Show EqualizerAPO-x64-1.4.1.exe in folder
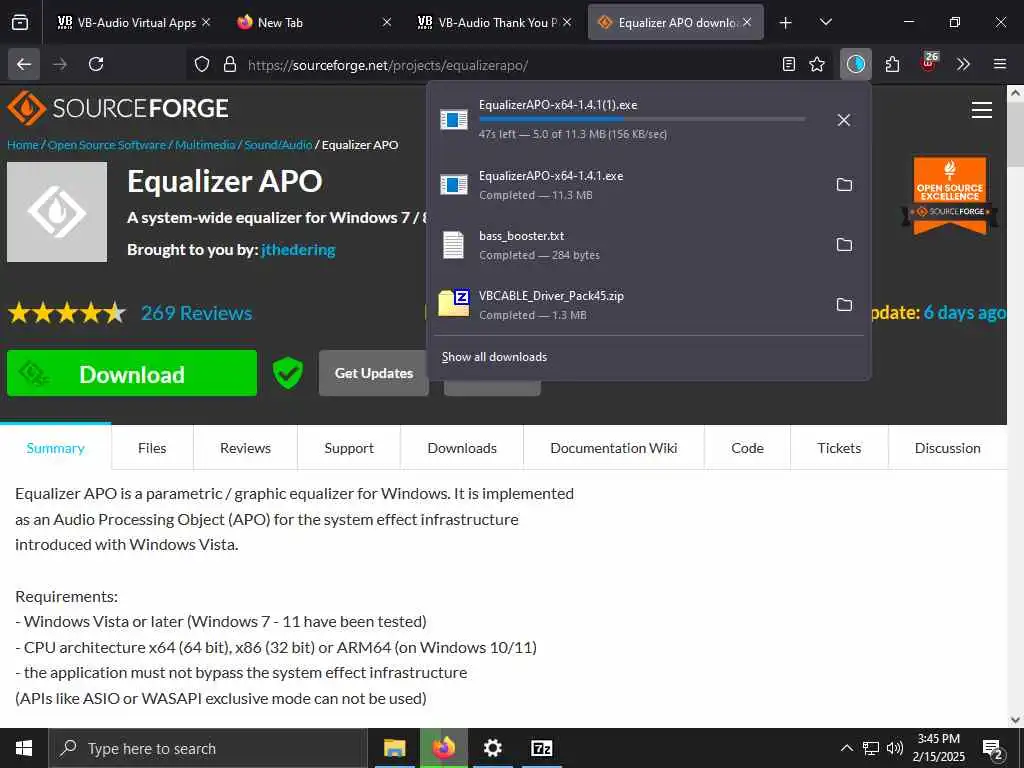1024x768 pixels. (x=844, y=185)
